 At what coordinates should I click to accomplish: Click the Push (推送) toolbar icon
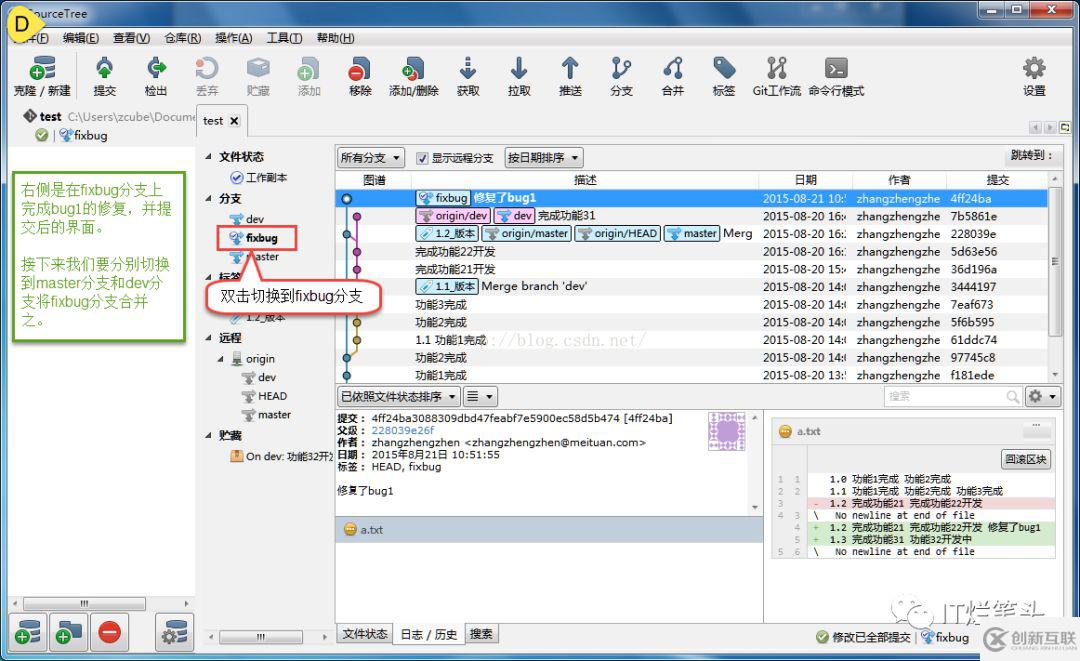570,76
